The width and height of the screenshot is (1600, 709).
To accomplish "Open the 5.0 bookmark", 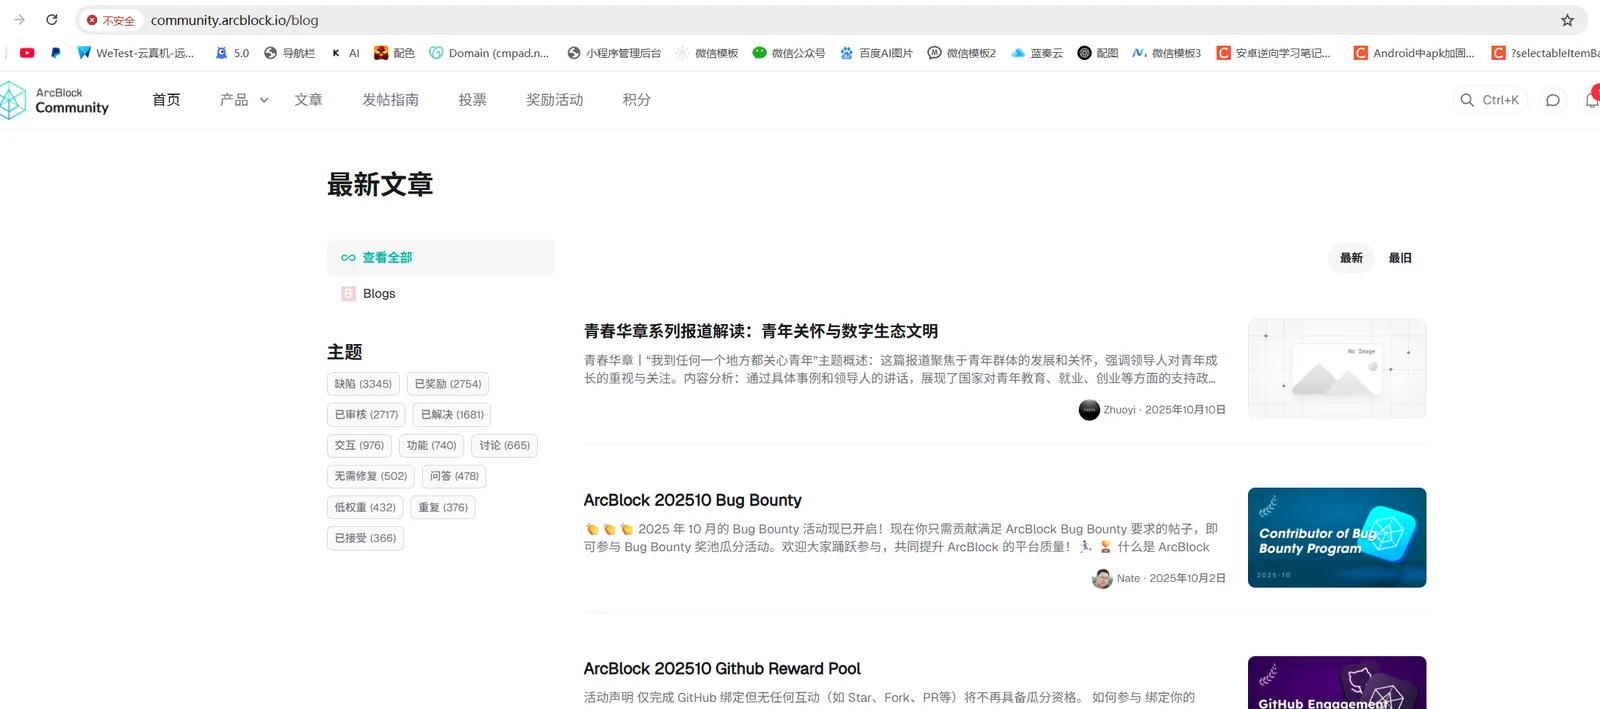I will click(x=232, y=53).
